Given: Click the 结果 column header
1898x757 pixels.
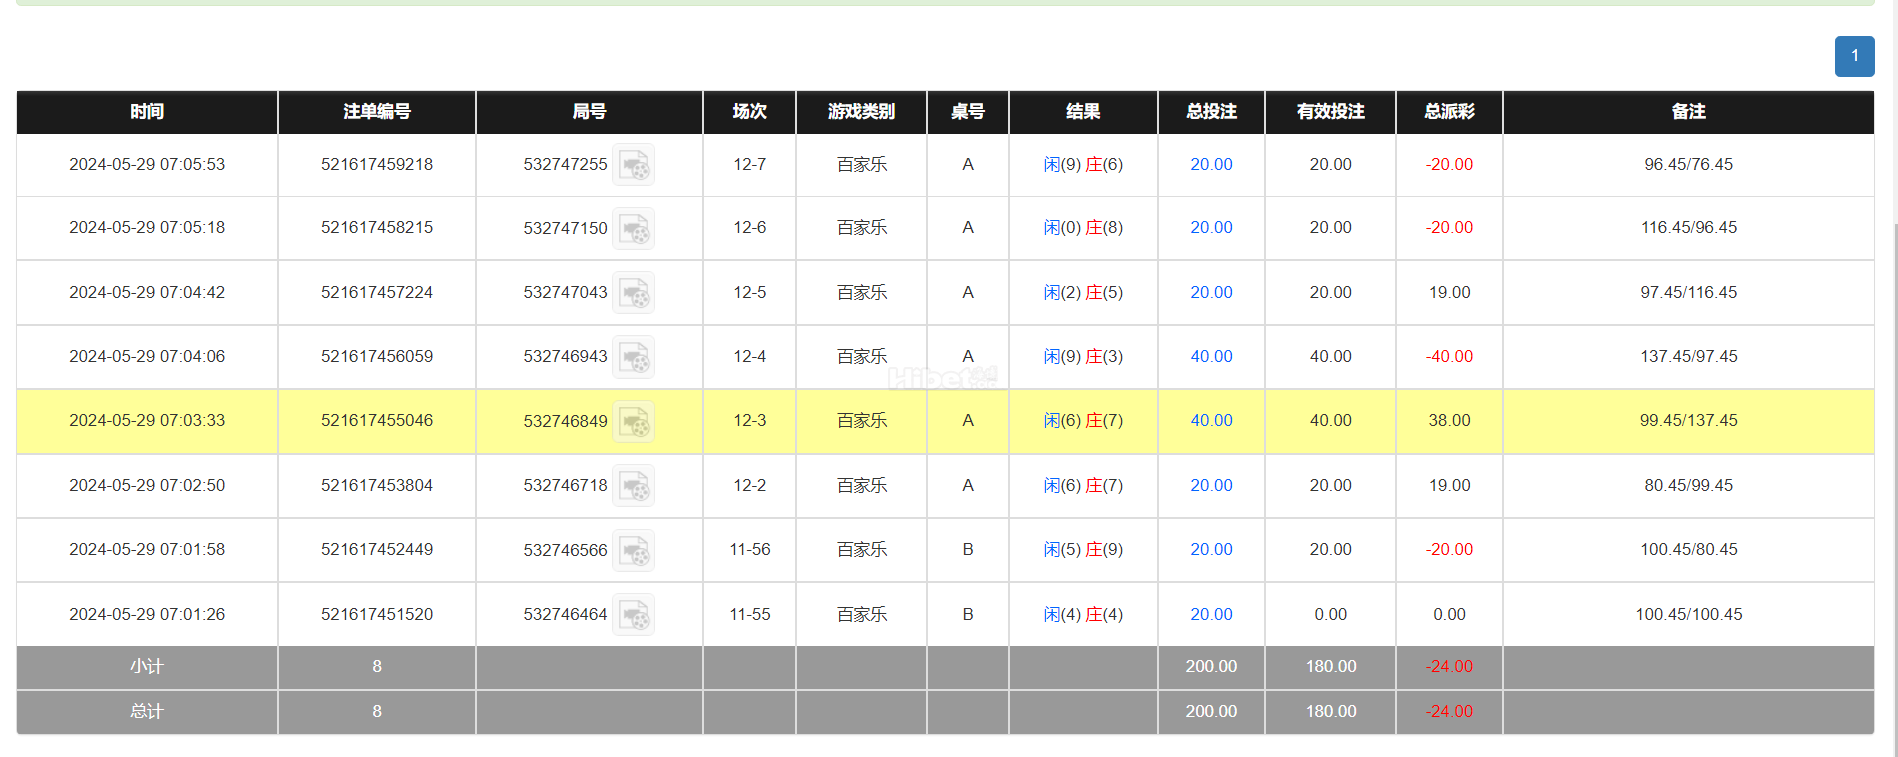Looking at the screenshot, I should point(1083,112).
